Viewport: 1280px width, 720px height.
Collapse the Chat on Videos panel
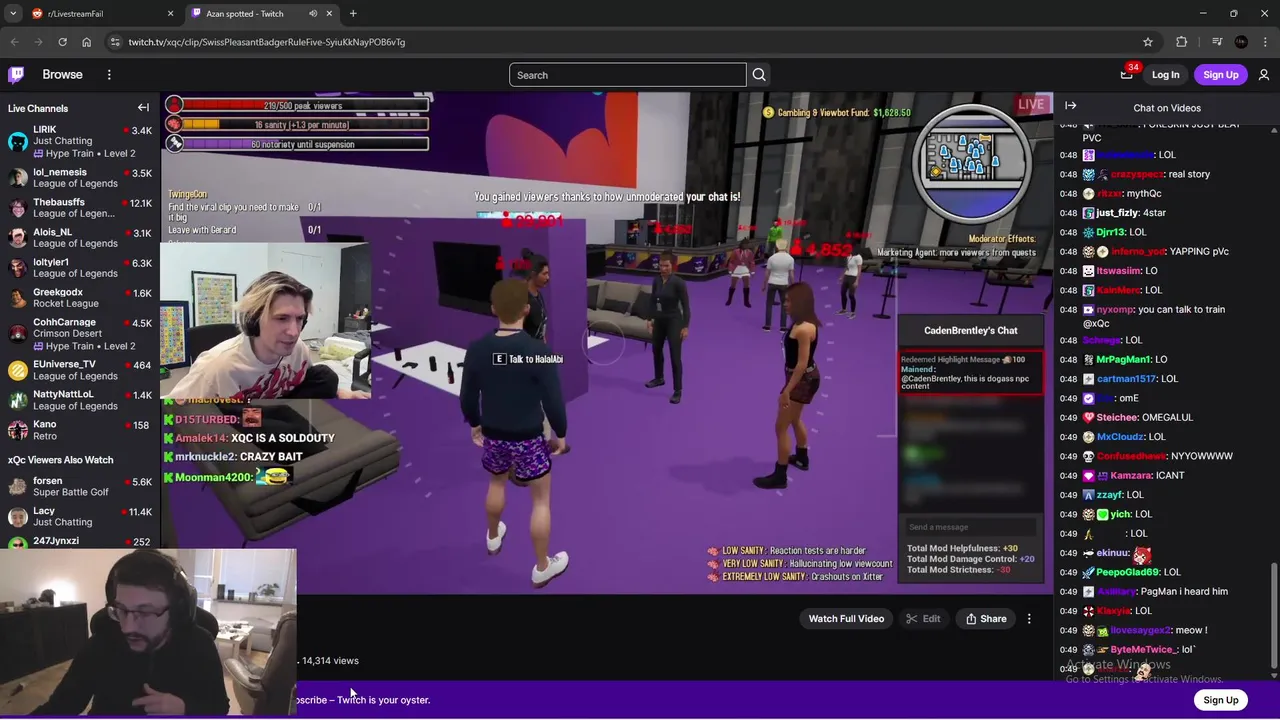[x=1070, y=106]
